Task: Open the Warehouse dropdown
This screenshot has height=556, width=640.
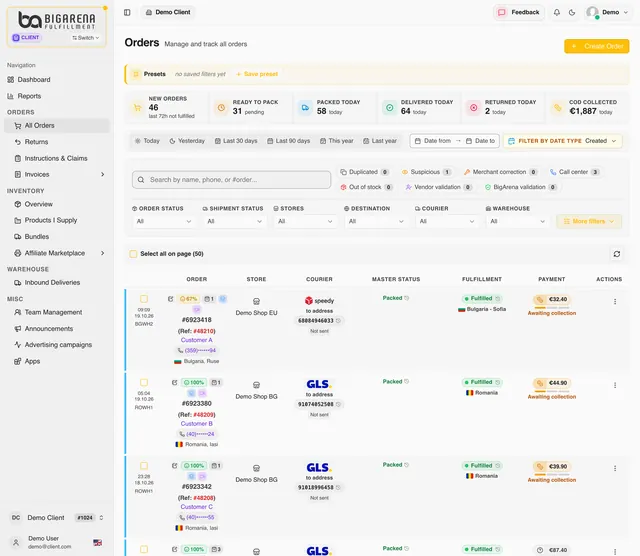Action: click(517, 221)
